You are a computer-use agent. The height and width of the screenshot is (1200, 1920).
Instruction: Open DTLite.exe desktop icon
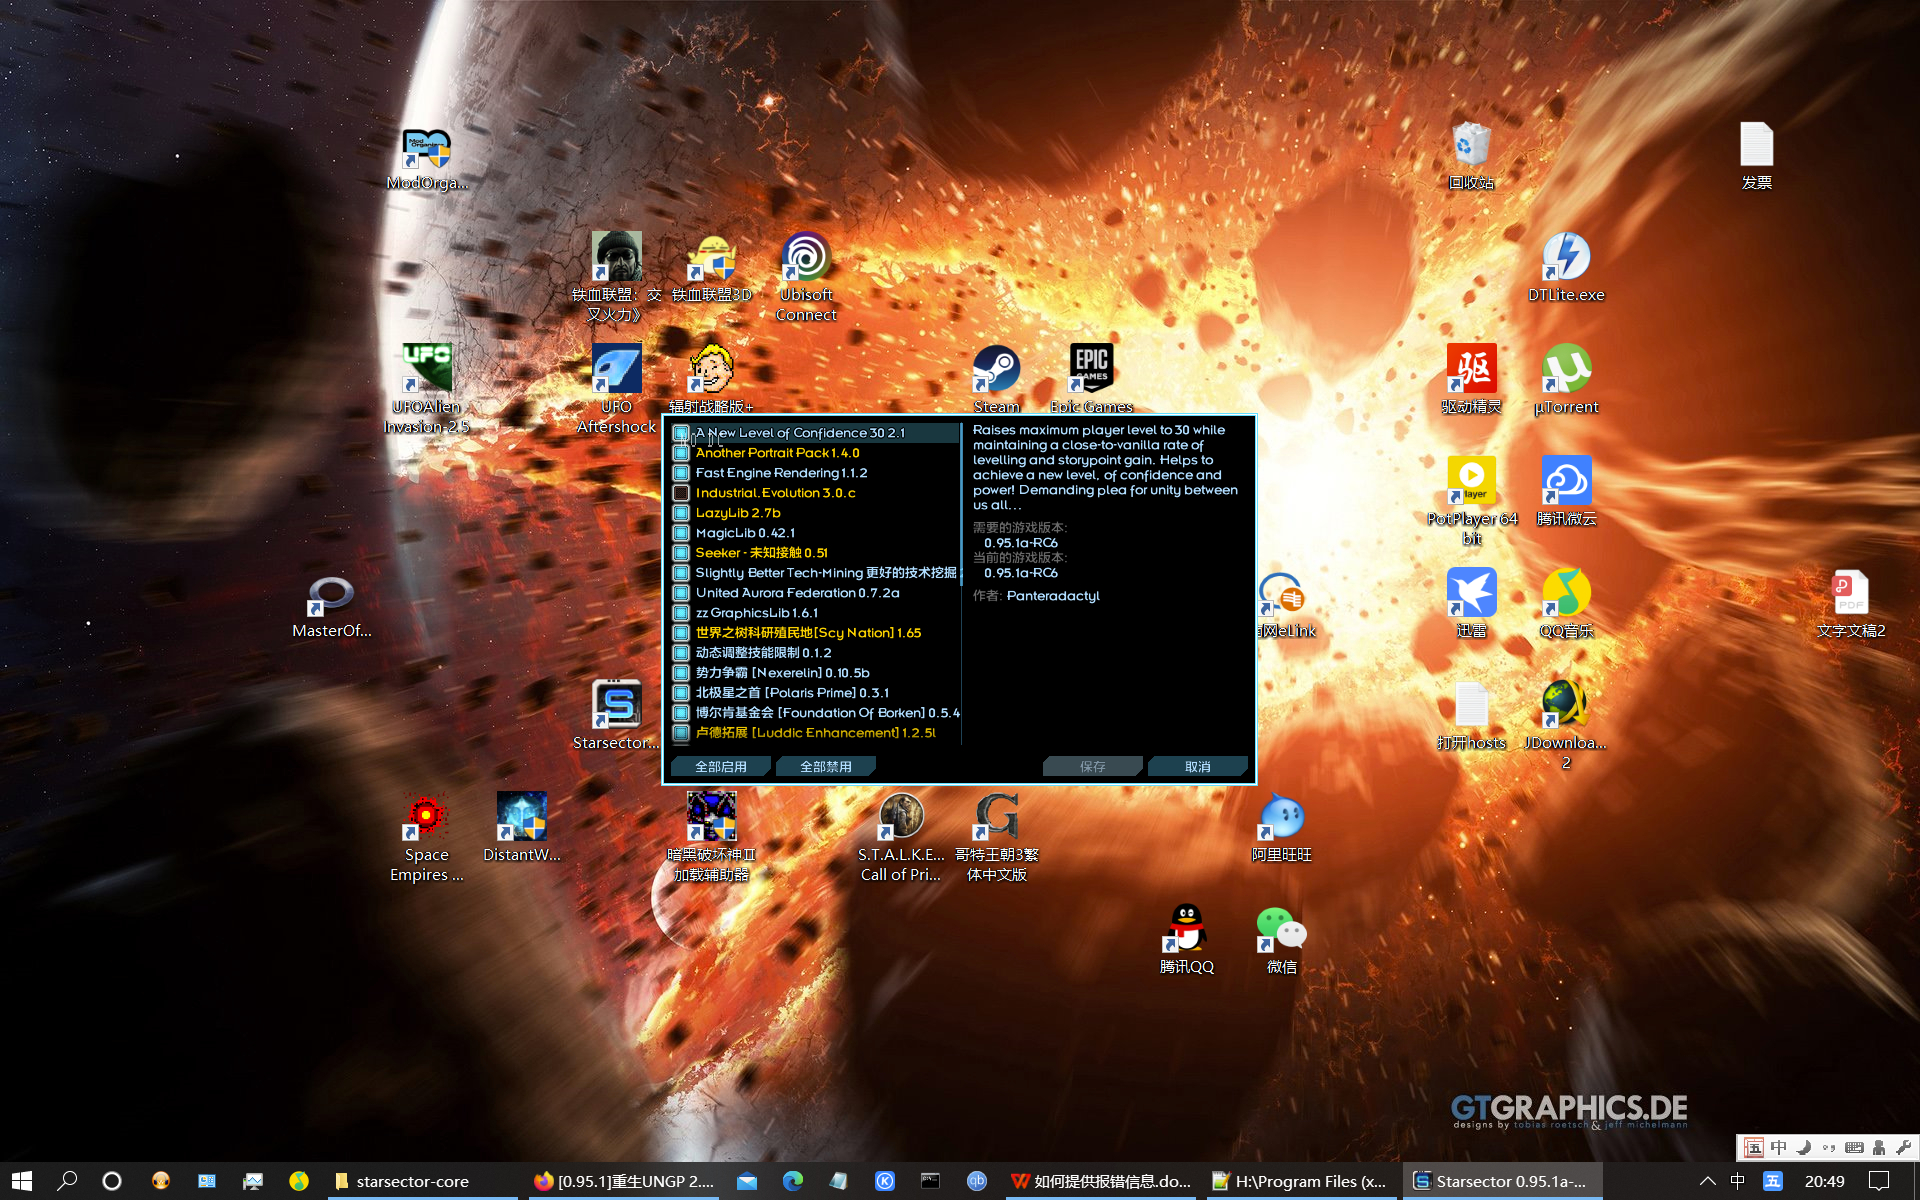pyautogui.click(x=1566, y=258)
